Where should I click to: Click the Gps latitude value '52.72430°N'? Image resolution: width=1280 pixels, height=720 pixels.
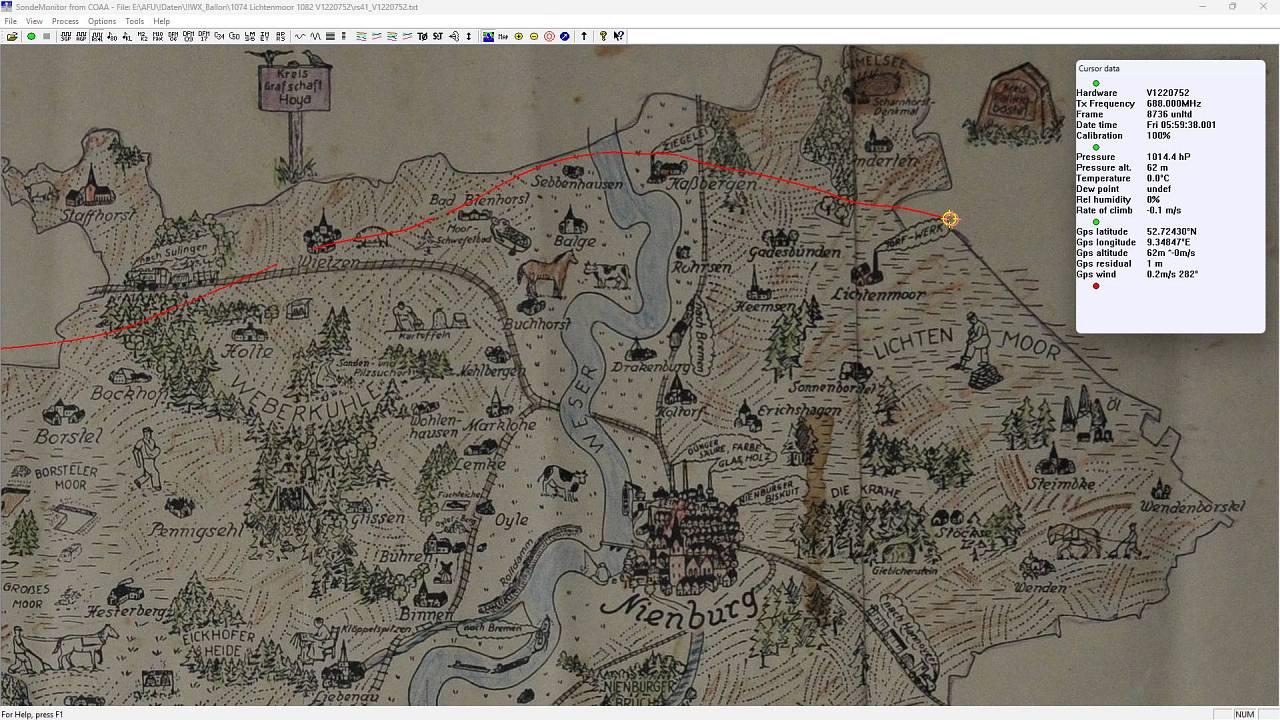[x=1172, y=232]
